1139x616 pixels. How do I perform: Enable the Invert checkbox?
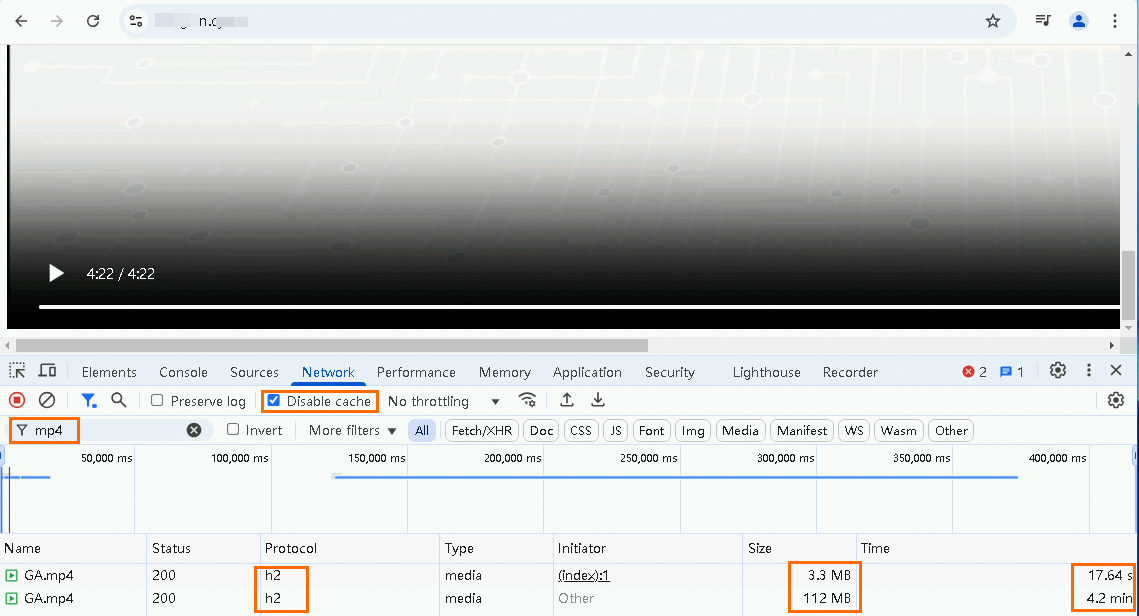click(x=233, y=429)
